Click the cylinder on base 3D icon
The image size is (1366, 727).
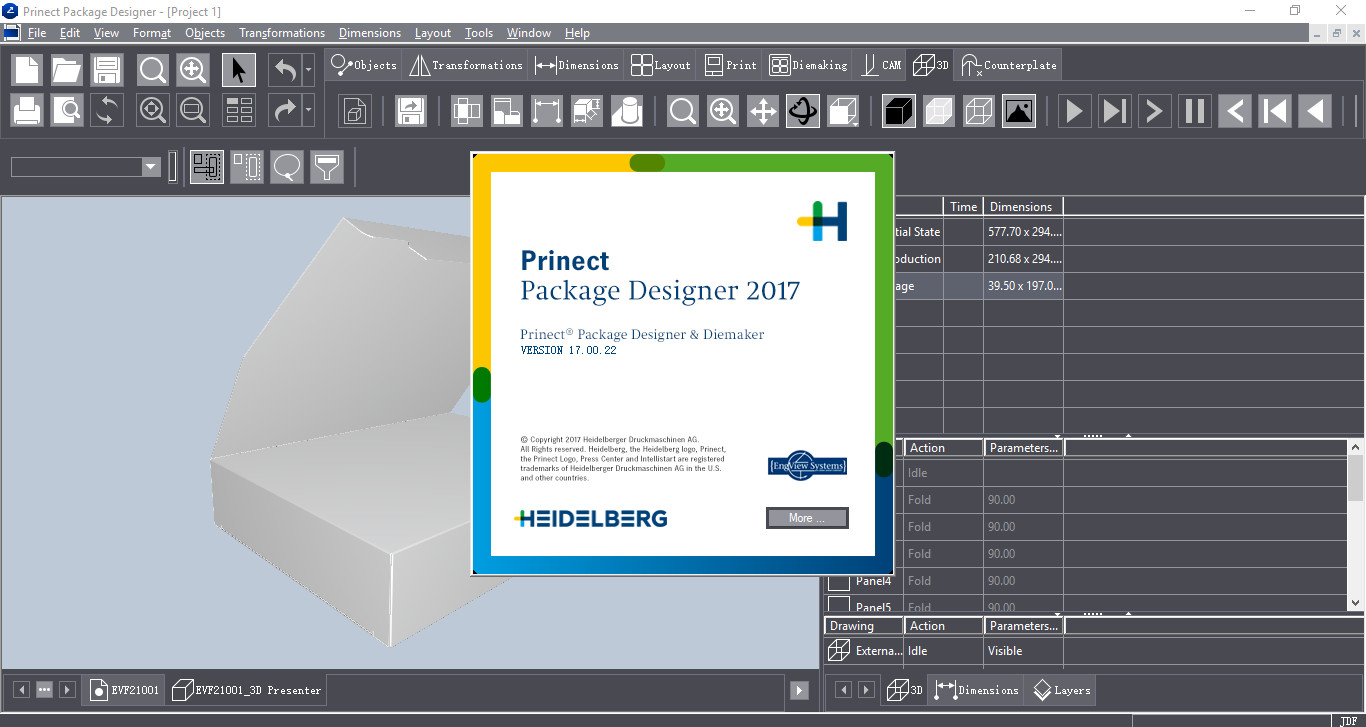(627, 110)
